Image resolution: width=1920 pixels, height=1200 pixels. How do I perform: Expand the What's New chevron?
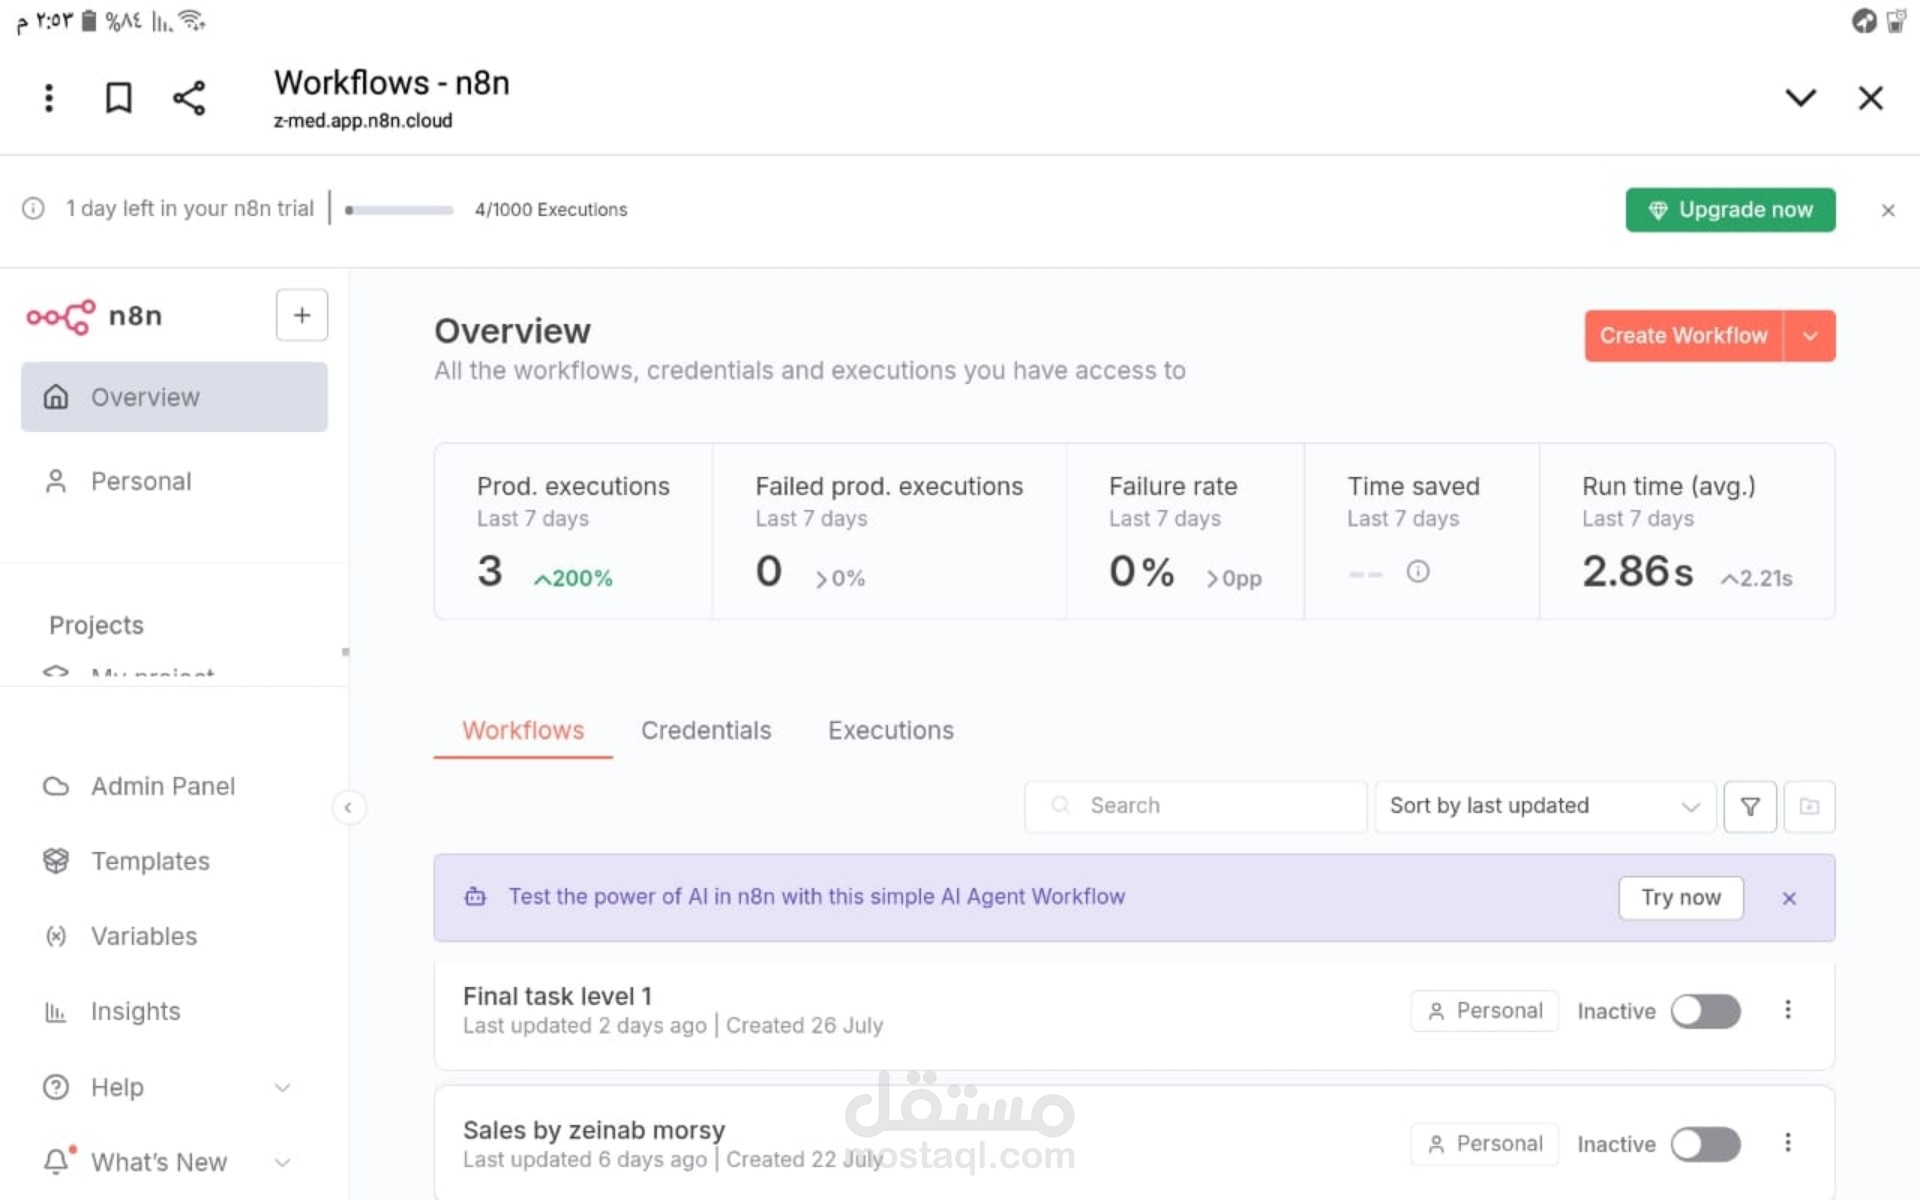(x=283, y=1163)
